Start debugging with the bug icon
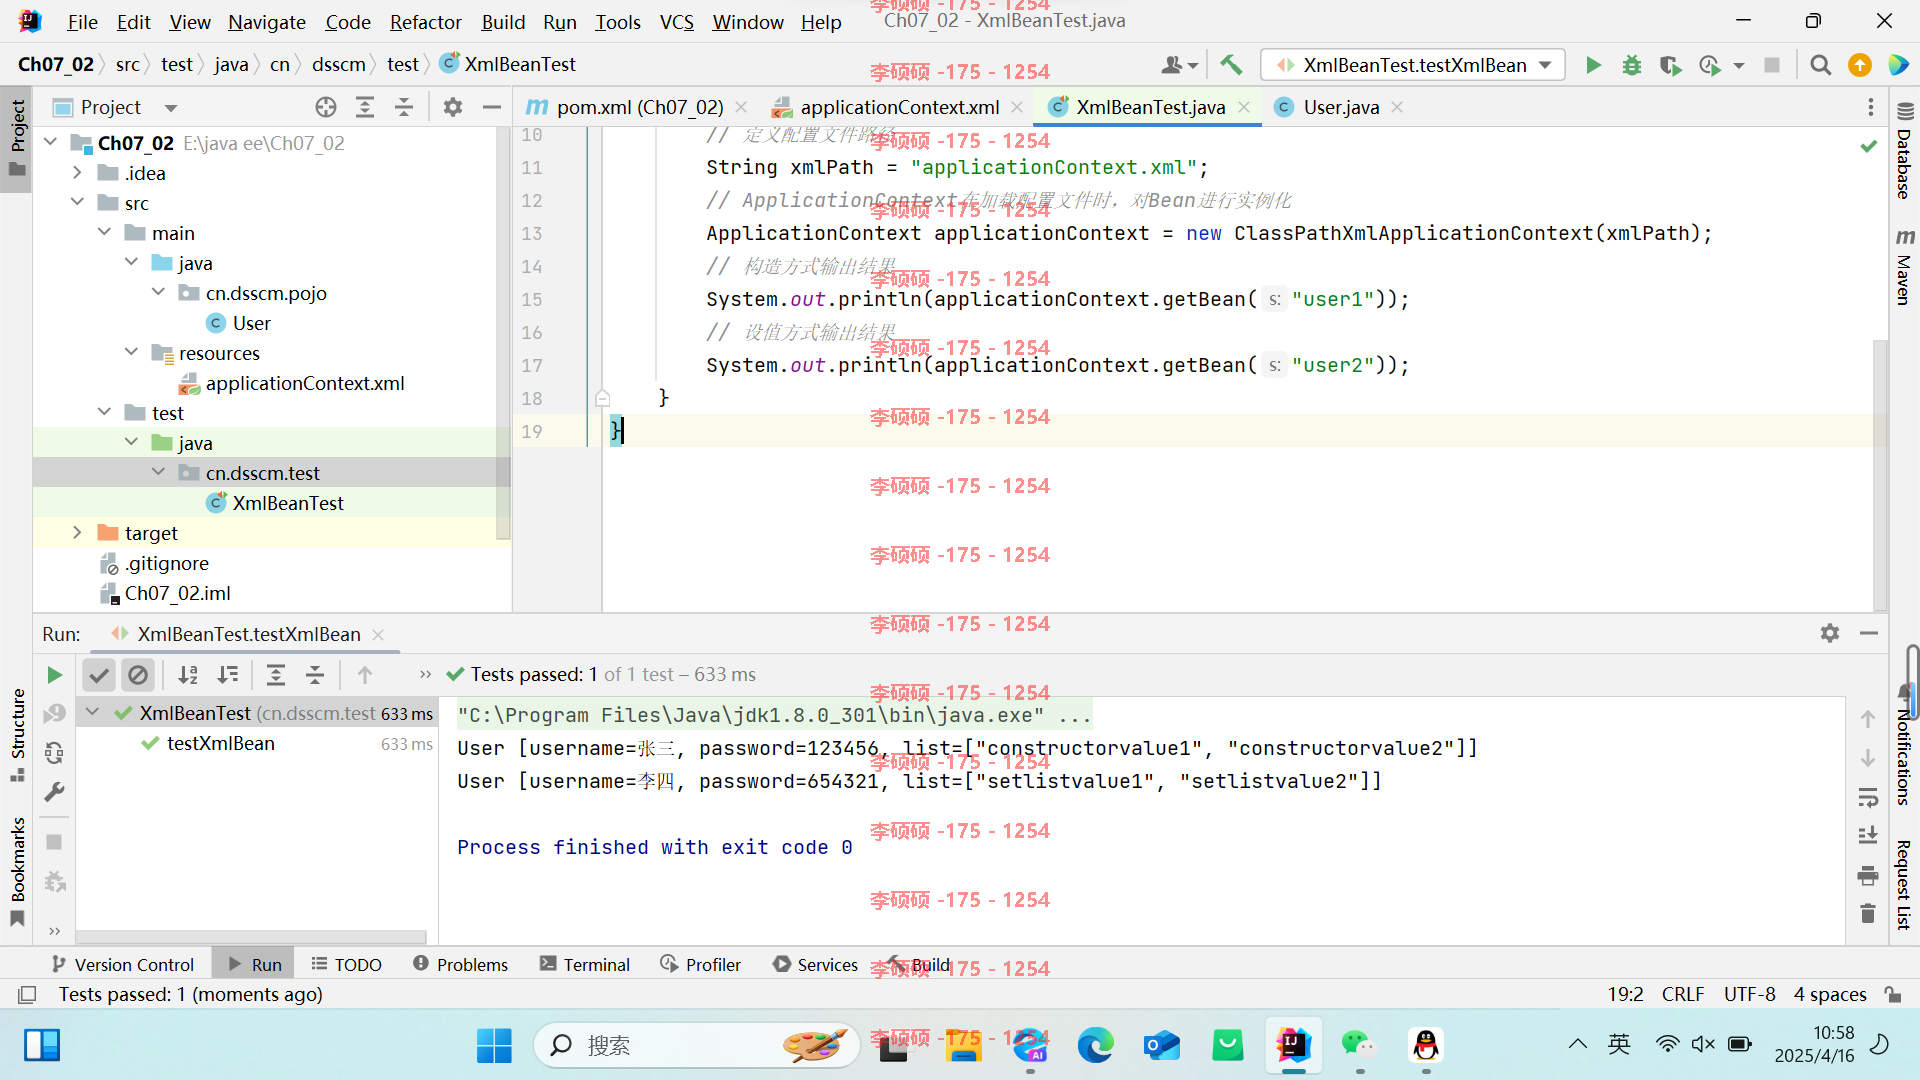Screen dimensions: 1920x1080 coord(1632,65)
